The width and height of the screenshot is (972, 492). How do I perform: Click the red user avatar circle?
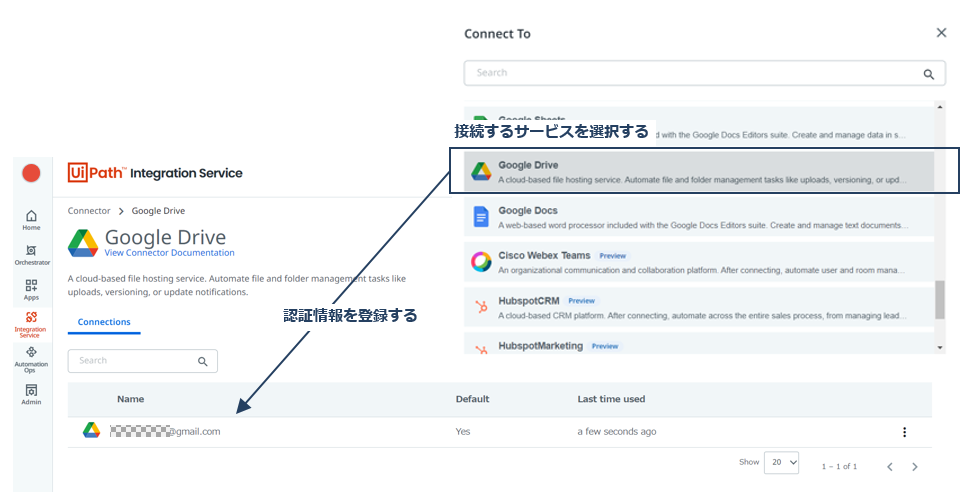click(x=31, y=173)
